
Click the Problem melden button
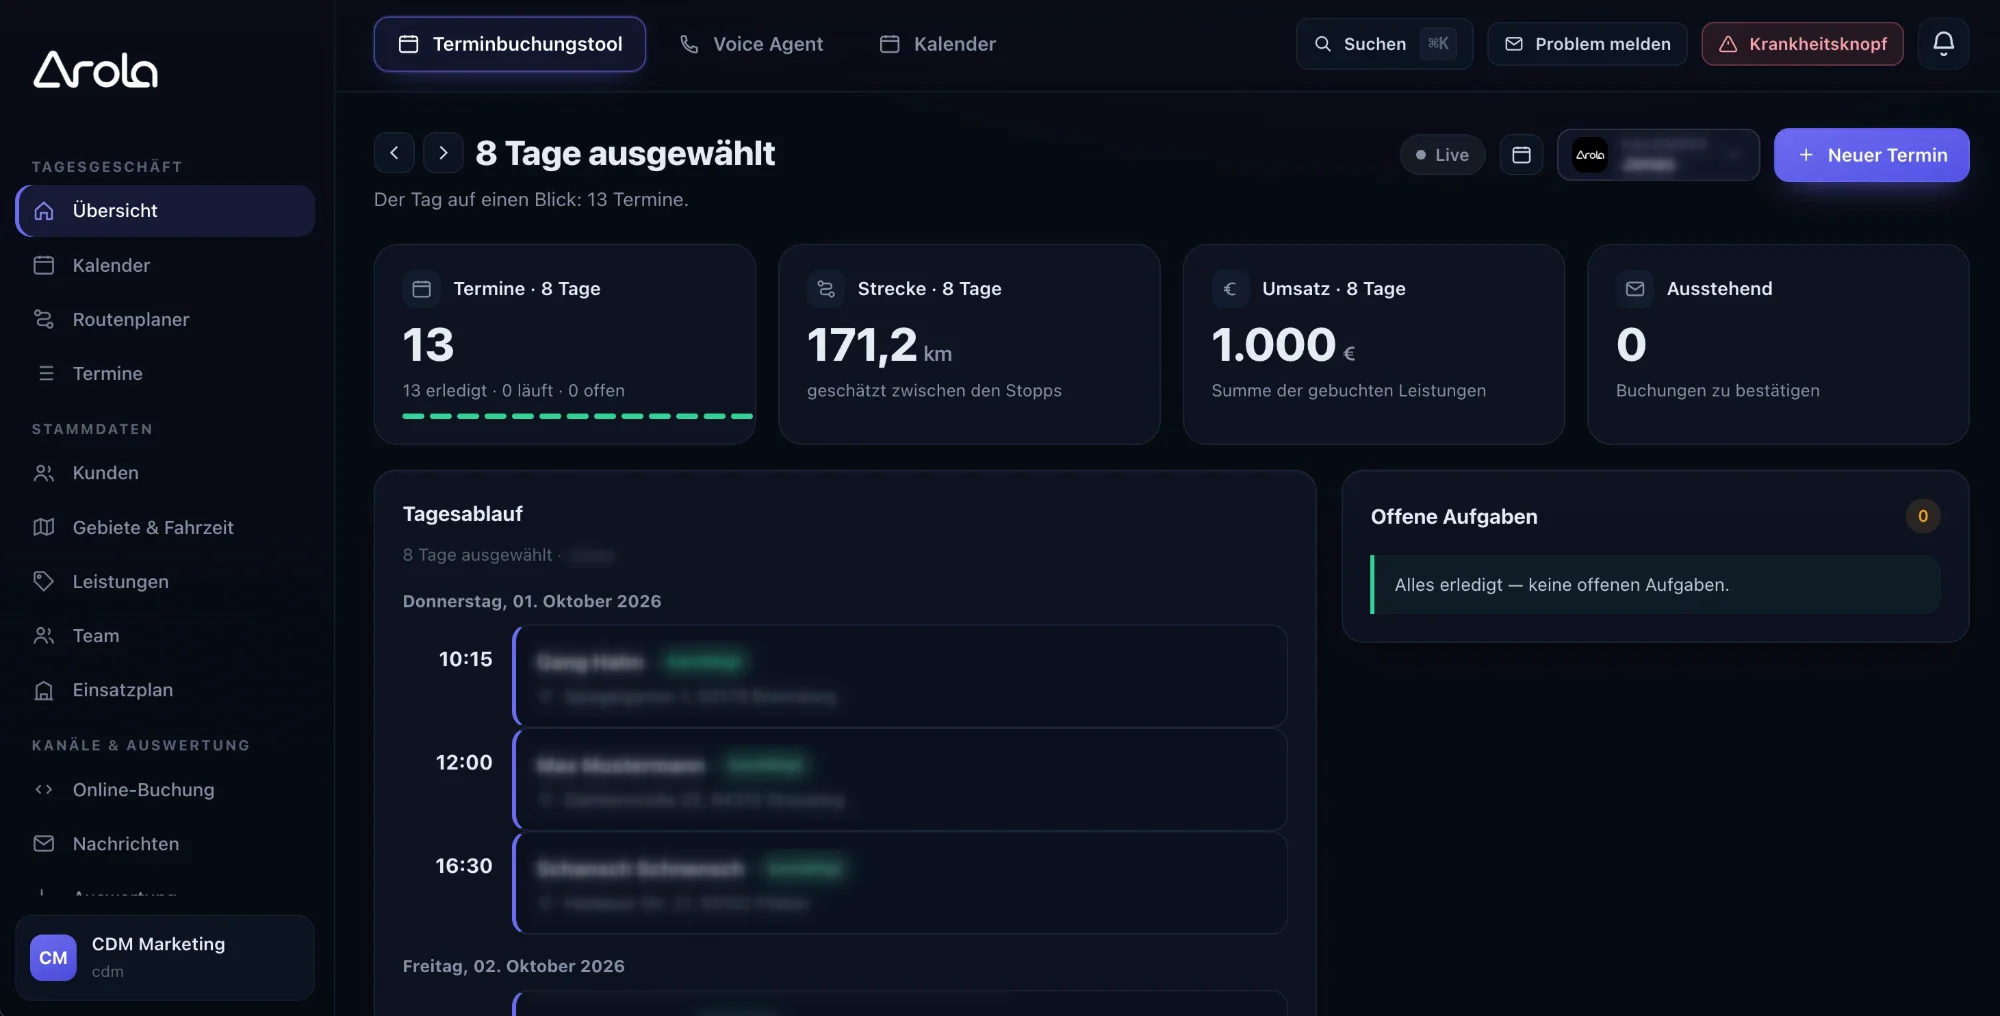(x=1587, y=44)
